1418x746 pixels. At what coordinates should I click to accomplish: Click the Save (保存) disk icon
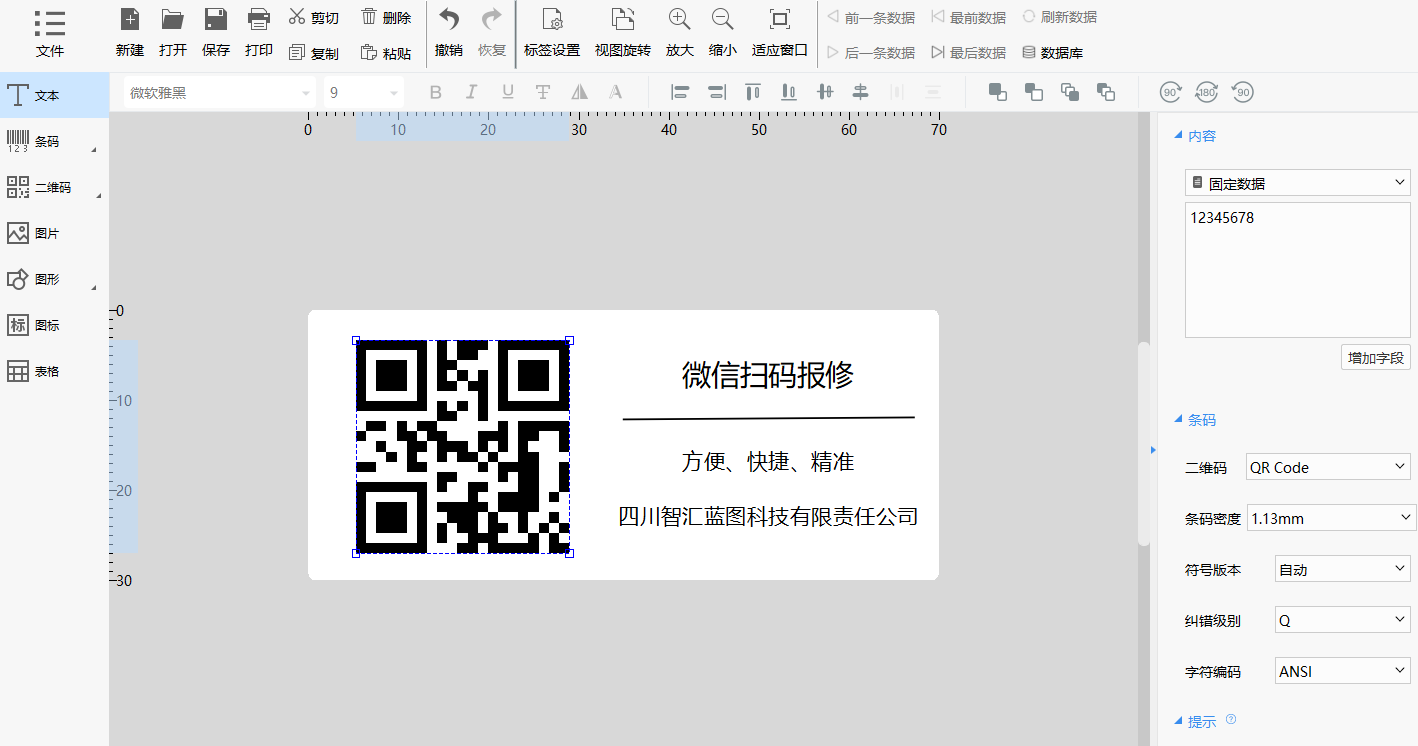click(x=215, y=20)
